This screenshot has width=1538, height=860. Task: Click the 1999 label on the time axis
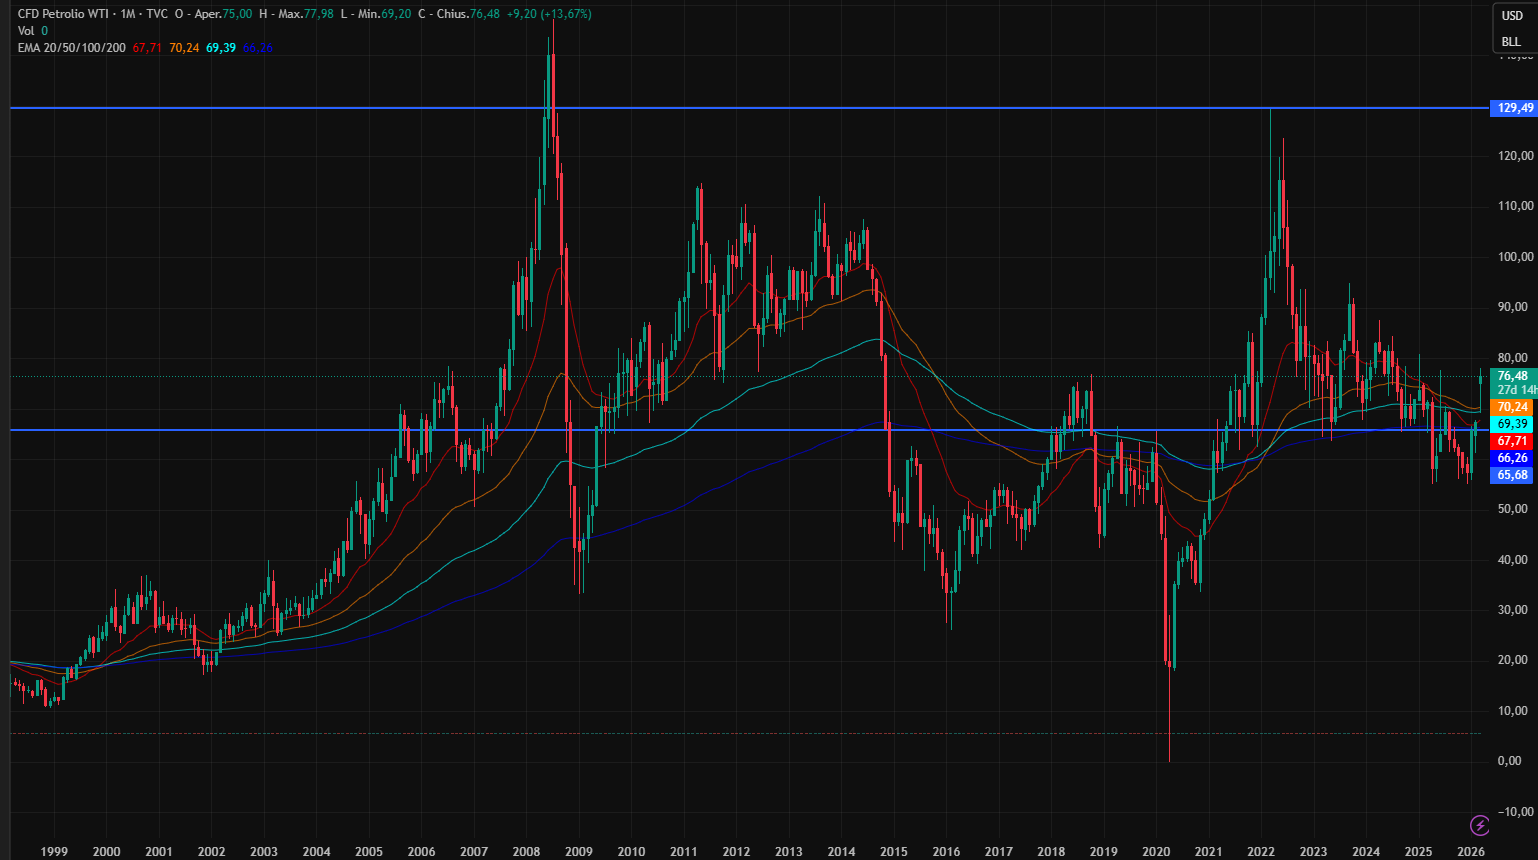pos(54,852)
